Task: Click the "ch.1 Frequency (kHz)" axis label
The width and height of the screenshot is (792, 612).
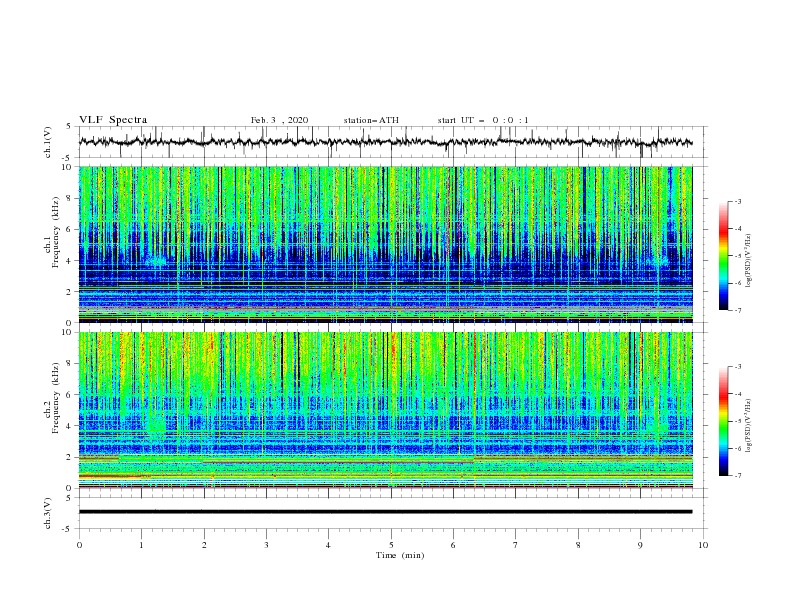Action: coord(51,232)
